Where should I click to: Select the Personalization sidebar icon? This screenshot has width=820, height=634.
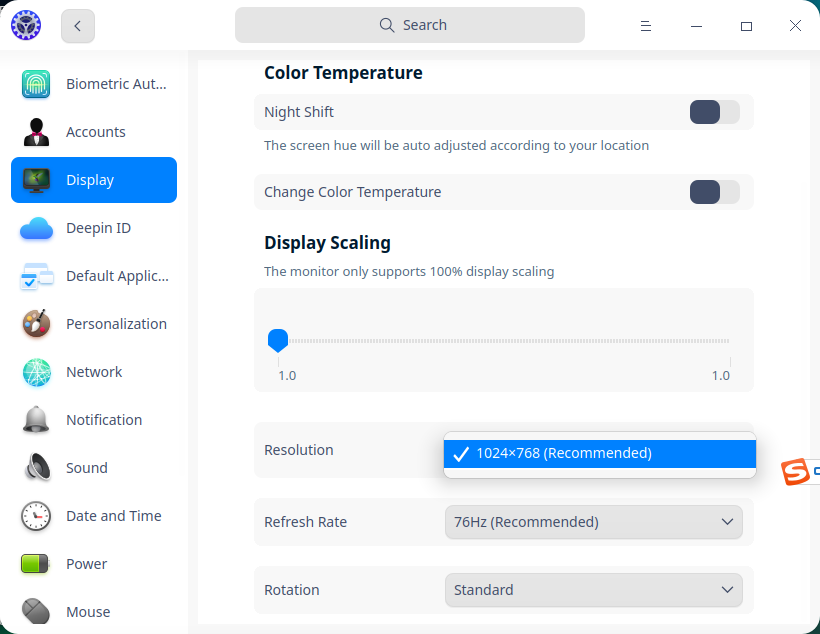pyautogui.click(x=35, y=324)
